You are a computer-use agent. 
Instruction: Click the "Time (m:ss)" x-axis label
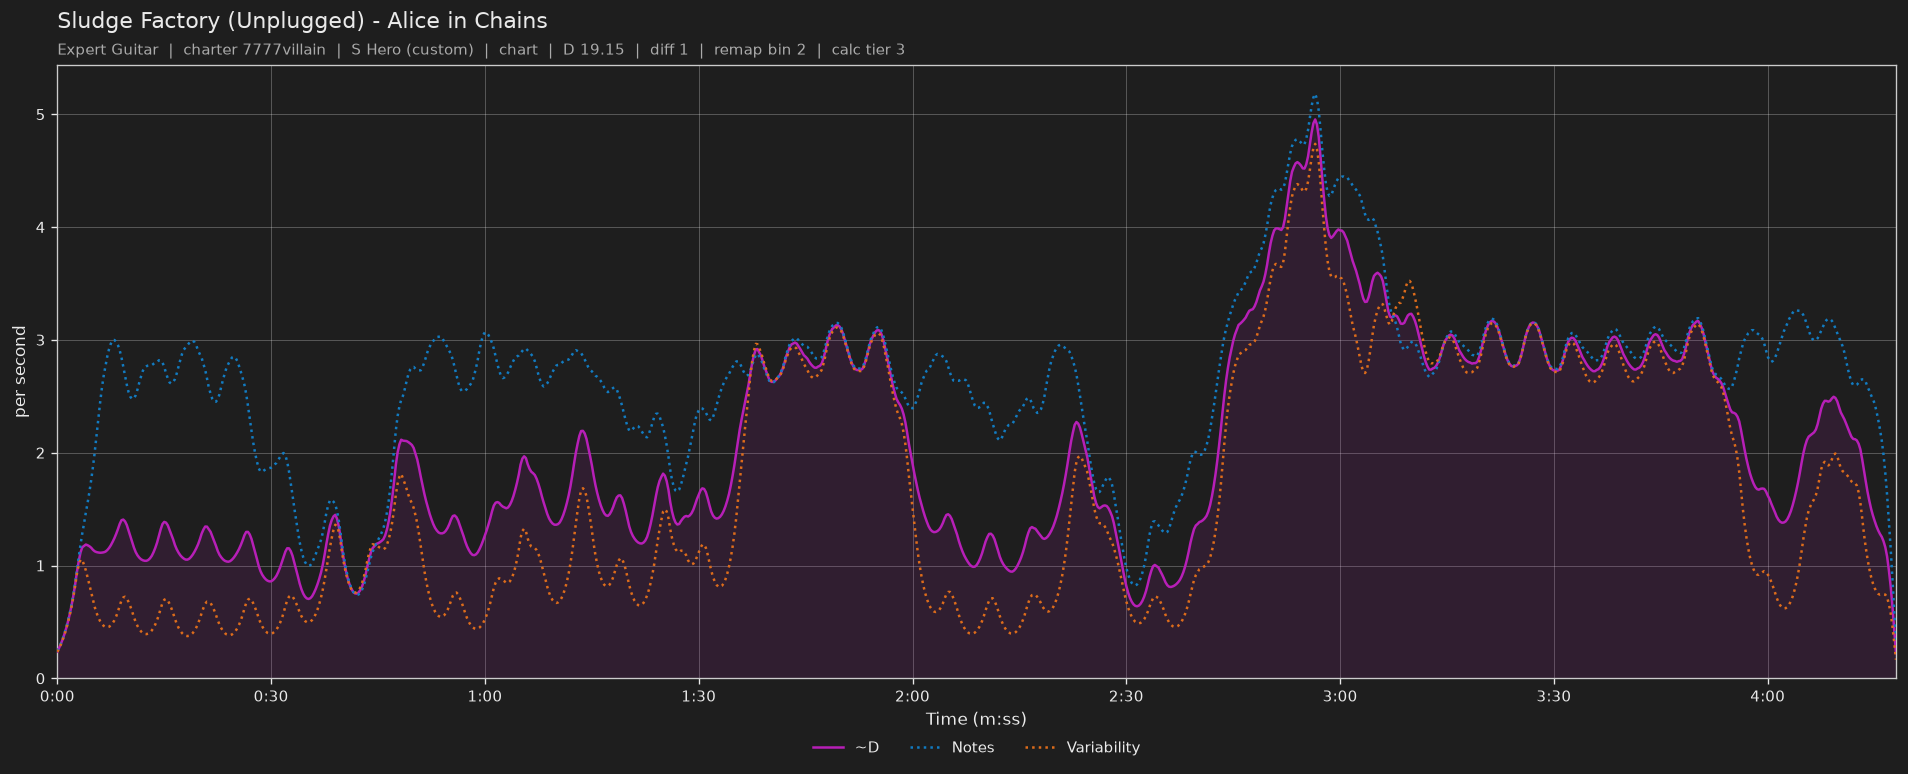pos(976,719)
